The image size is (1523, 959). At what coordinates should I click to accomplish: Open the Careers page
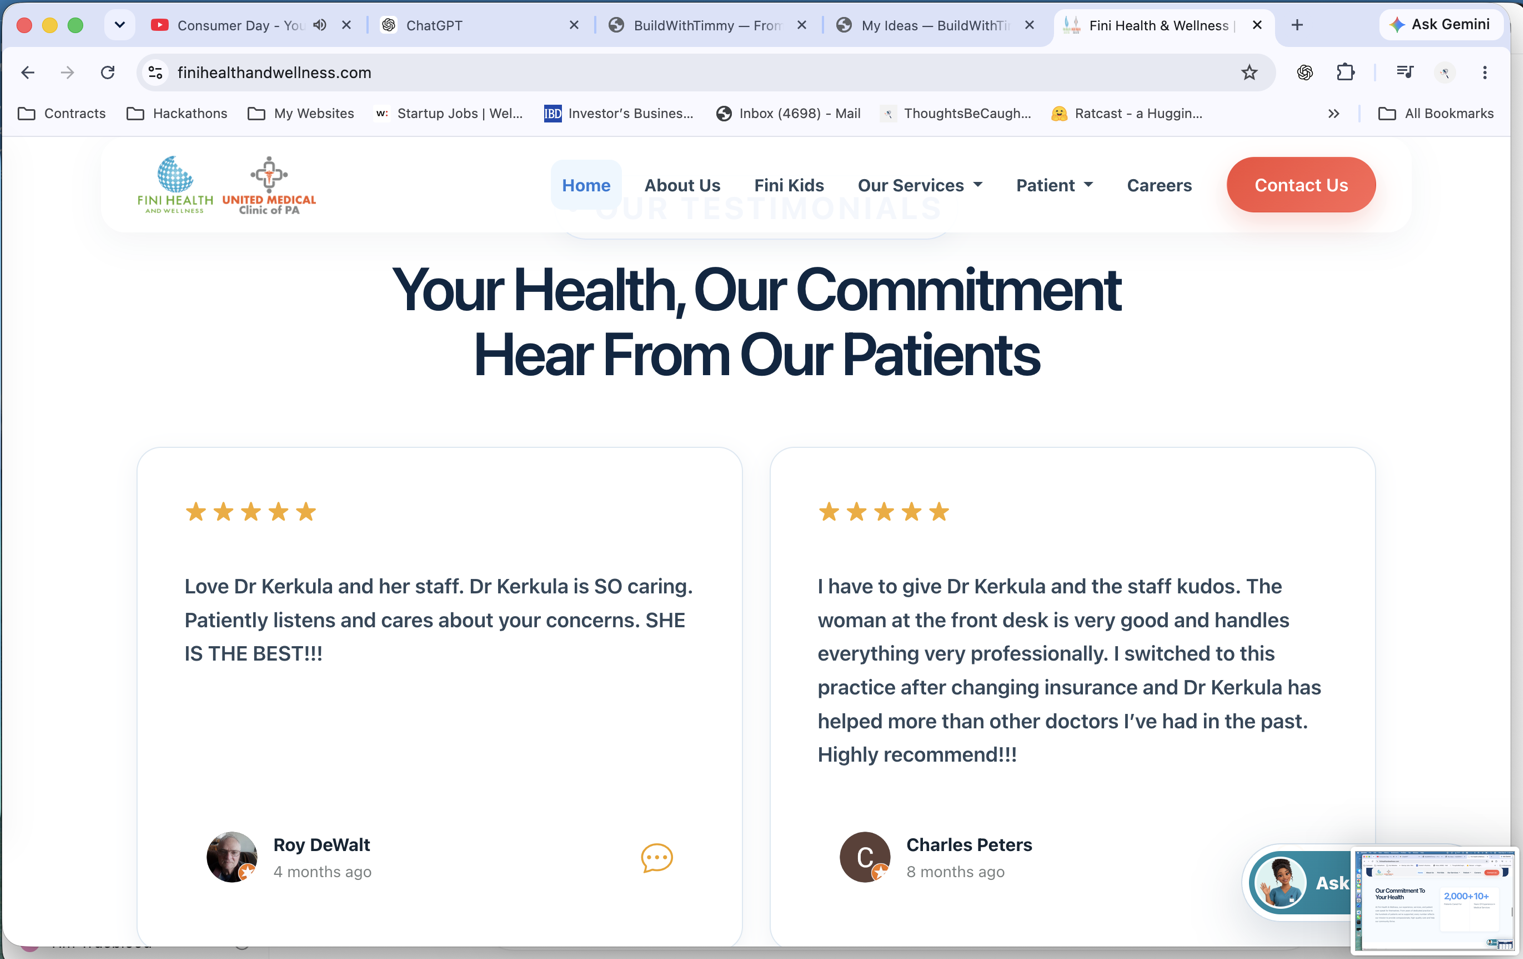click(x=1159, y=185)
